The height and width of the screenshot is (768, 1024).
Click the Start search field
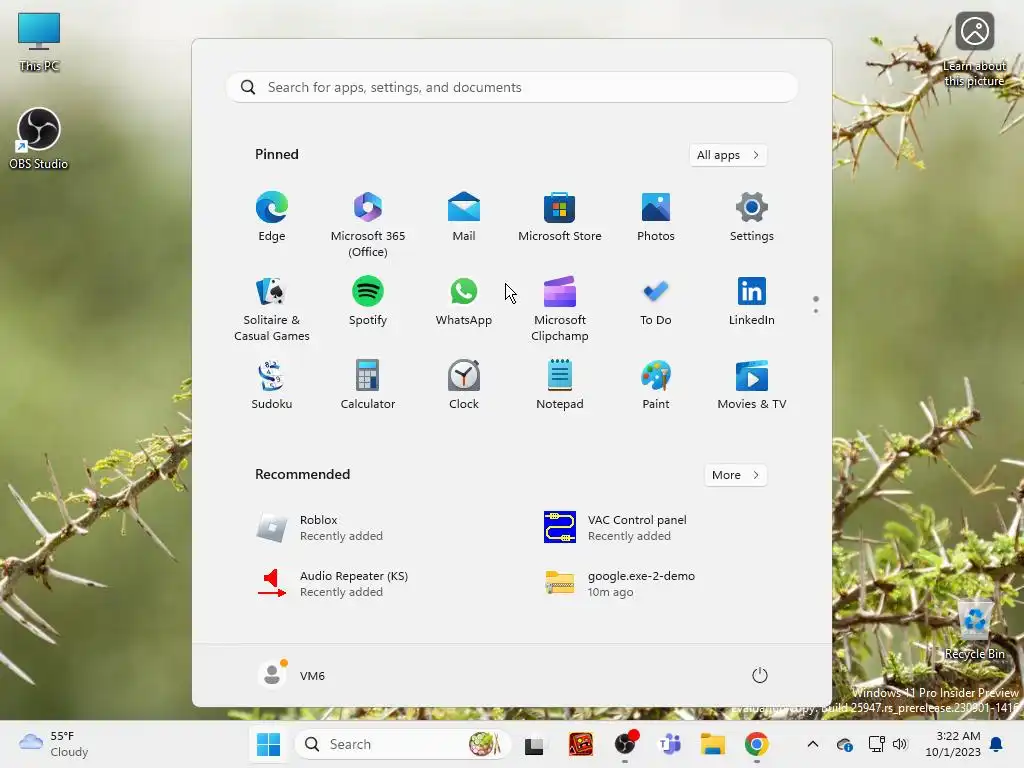click(512, 88)
